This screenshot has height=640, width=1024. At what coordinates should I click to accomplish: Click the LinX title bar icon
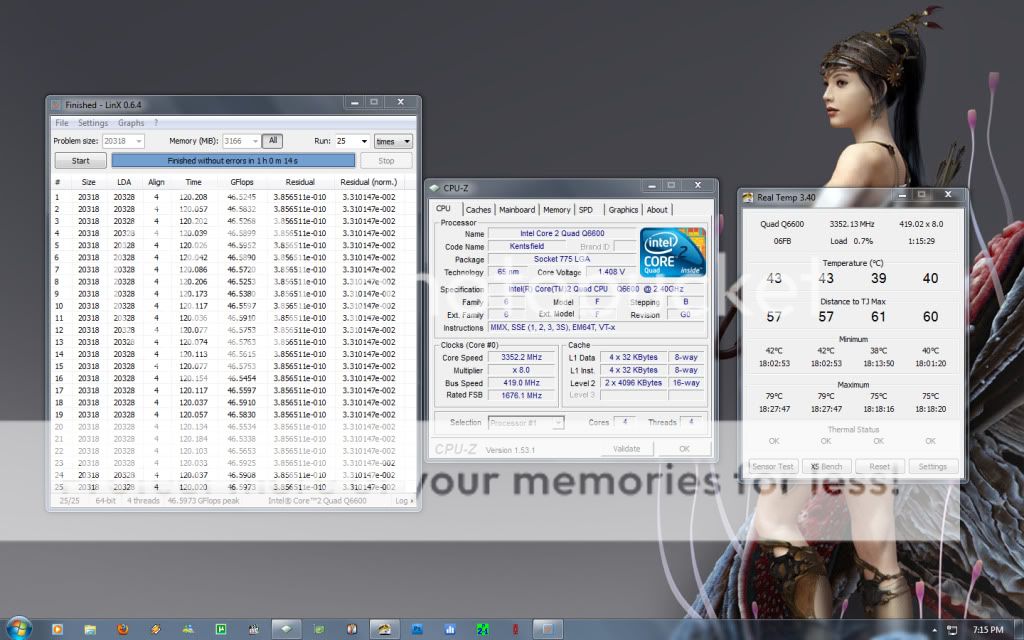57,104
